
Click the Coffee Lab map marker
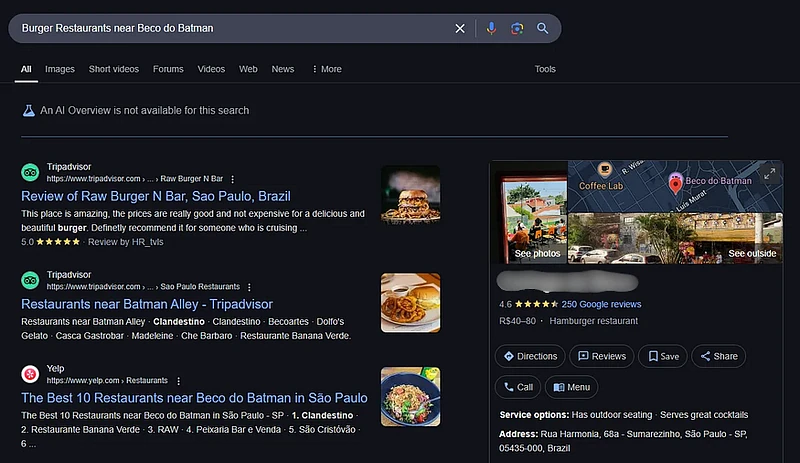(x=605, y=169)
